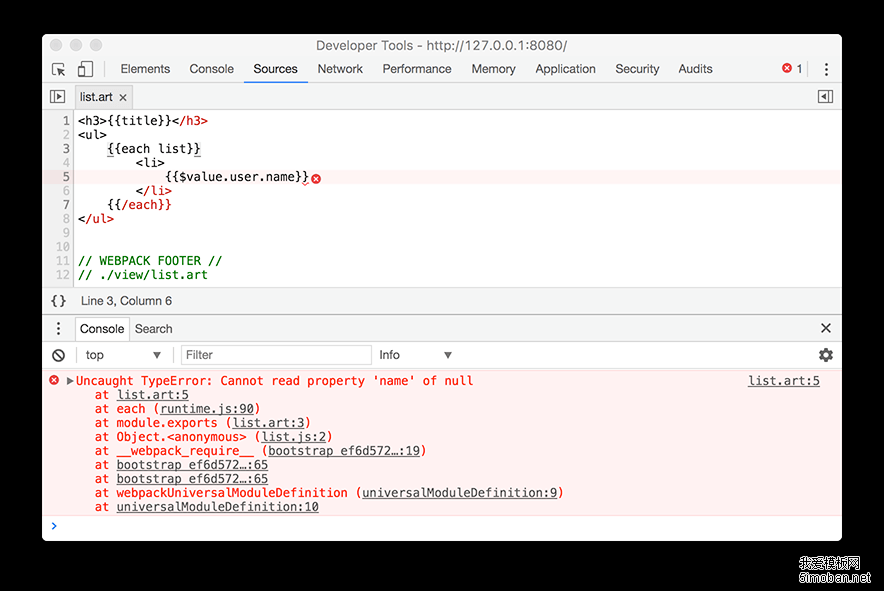
Task: Open the runtime.js:90 link in stack trace
Action: click(207, 409)
